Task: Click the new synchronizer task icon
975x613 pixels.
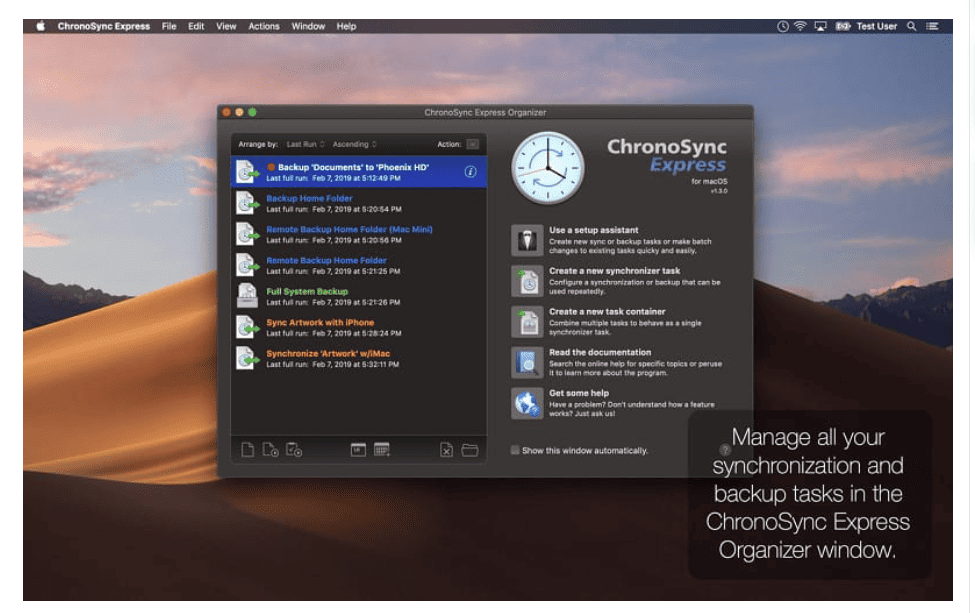Action: point(527,281)
